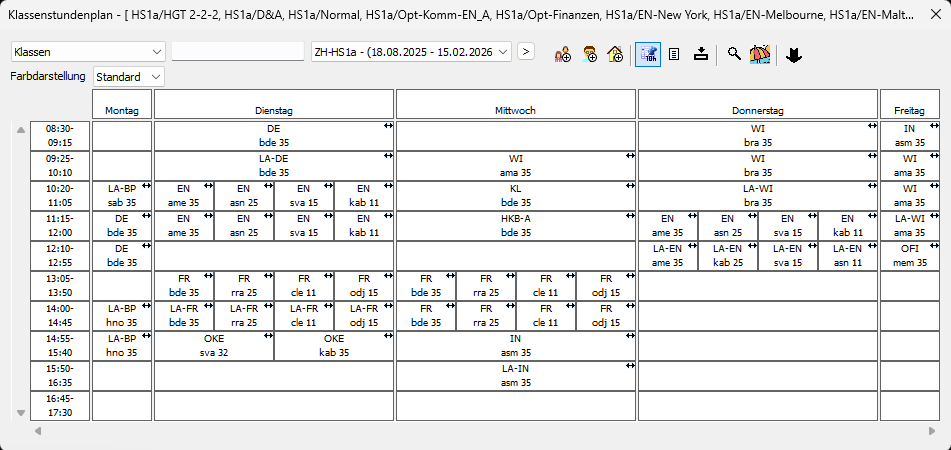Select the LA-FR bde 35 lesson cell
This screenshot has height=450, width=951.
tap(184, 315)
